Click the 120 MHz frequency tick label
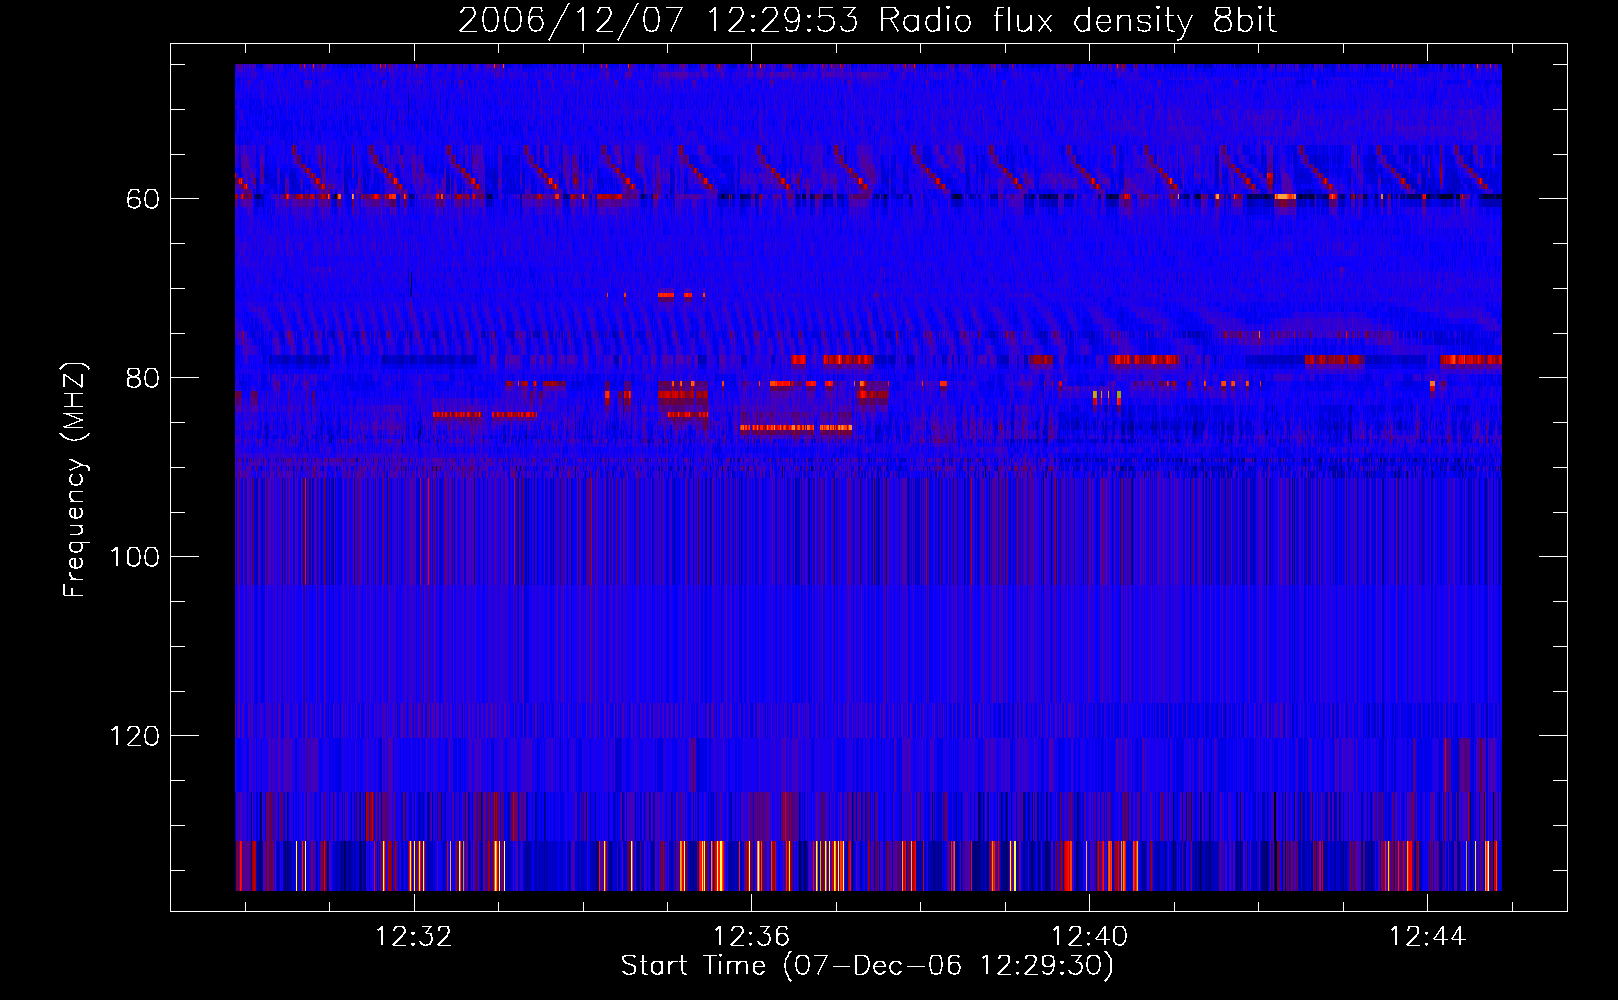 pos(135,736)
